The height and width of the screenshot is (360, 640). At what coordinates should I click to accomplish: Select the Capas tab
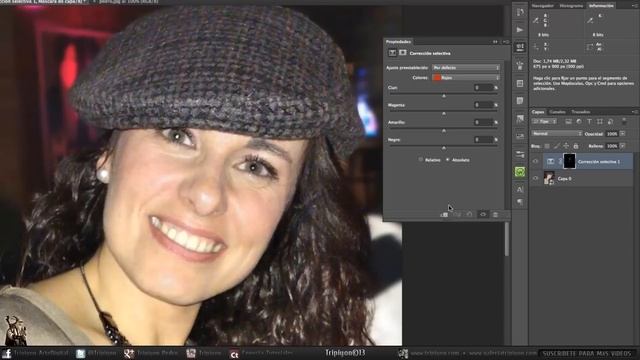[538, 112]
